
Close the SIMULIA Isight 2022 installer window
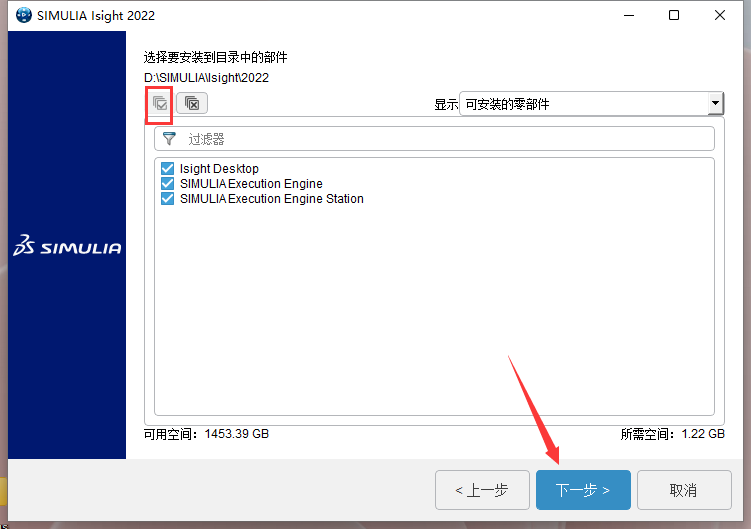click(719, 15)
